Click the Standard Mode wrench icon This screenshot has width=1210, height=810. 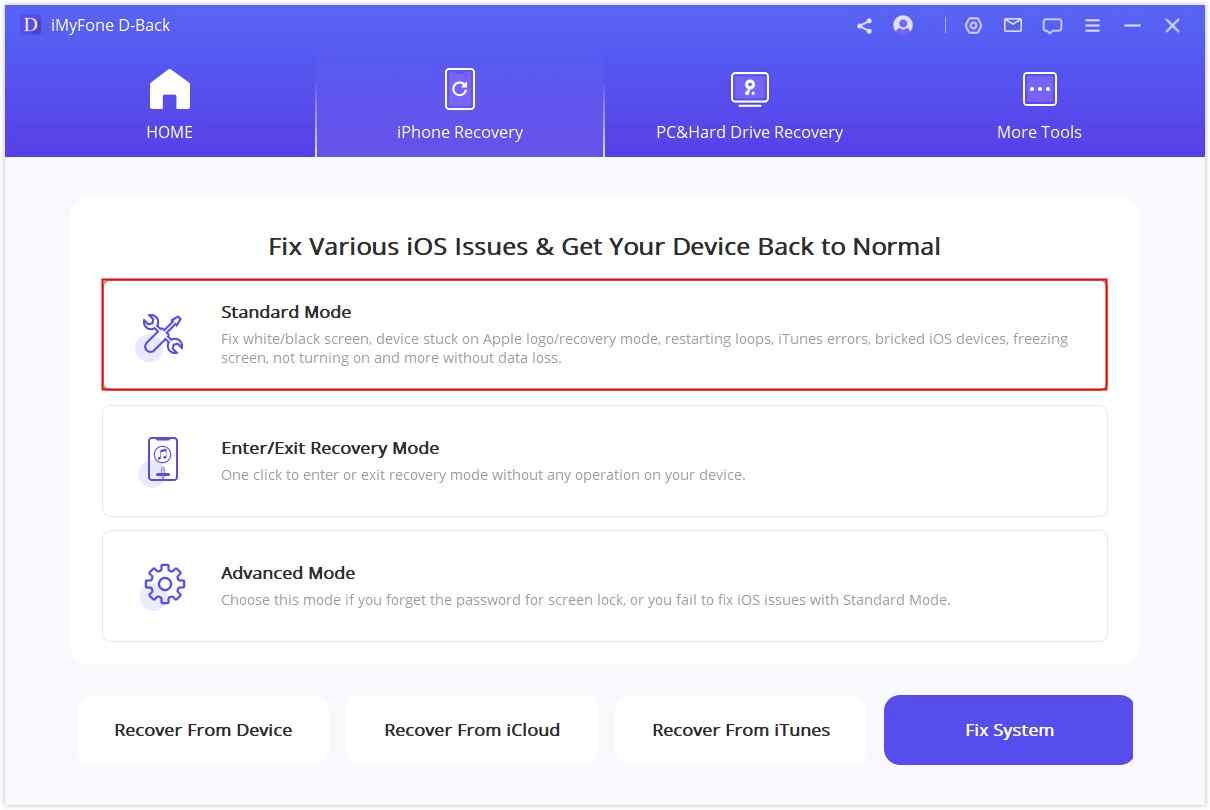click(x=162, y=334)
